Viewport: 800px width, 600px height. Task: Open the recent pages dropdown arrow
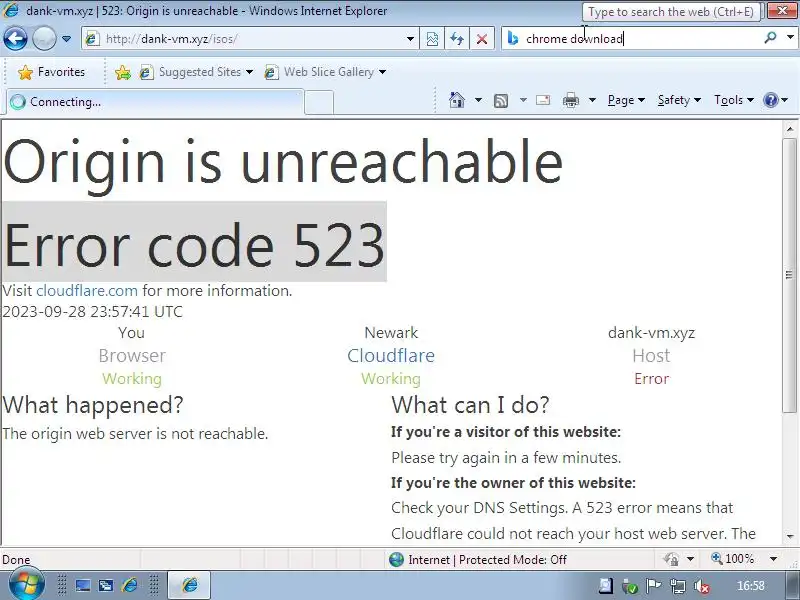(x=66, y=39)
